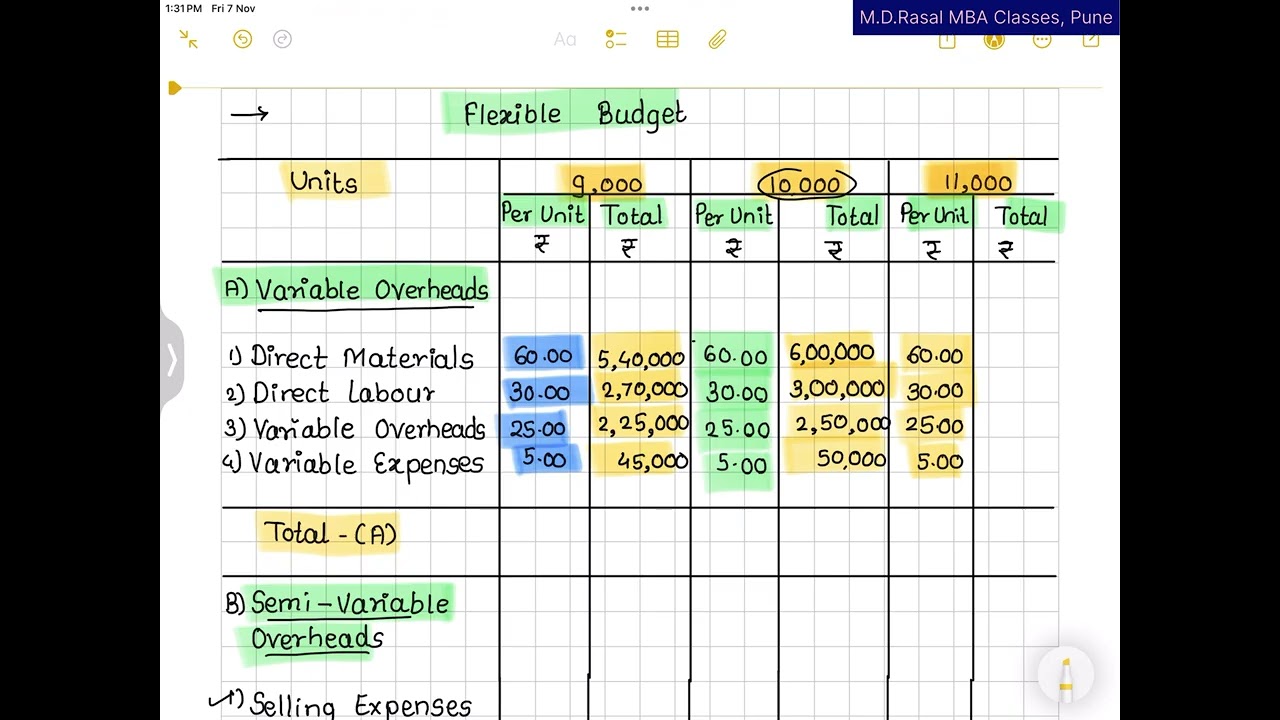Image resolution: width=1280 pixels, height=720 pixels.
Task: Open the minimized highlighter tool palette
Action: [x=1066, y=674]
